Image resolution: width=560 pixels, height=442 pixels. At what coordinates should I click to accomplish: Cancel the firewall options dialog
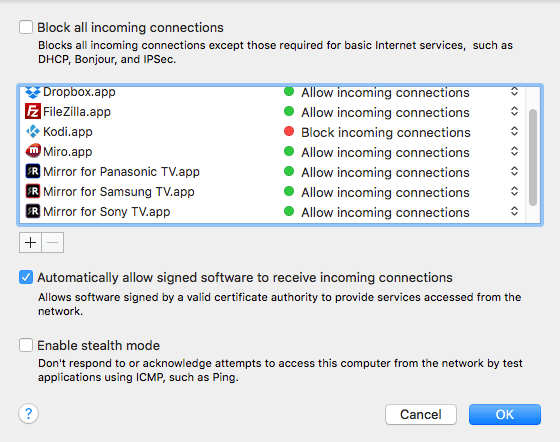pos(421,415)
